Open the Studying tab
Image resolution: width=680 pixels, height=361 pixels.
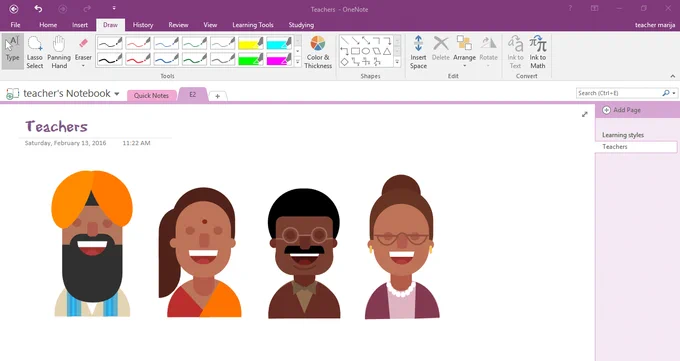point(301,25)
